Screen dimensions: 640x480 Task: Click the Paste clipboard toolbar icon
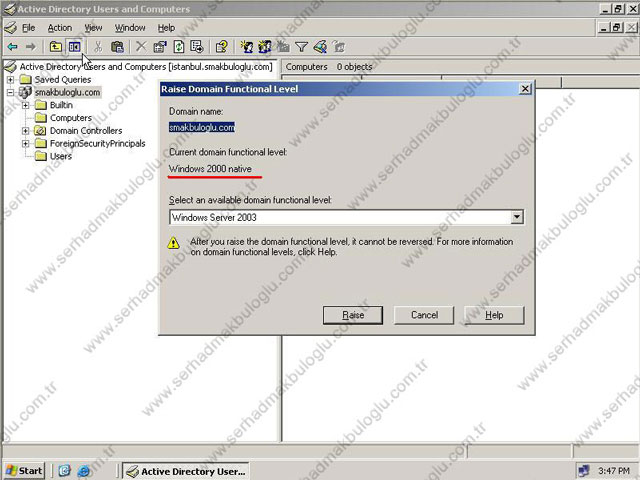coord(117,47)
